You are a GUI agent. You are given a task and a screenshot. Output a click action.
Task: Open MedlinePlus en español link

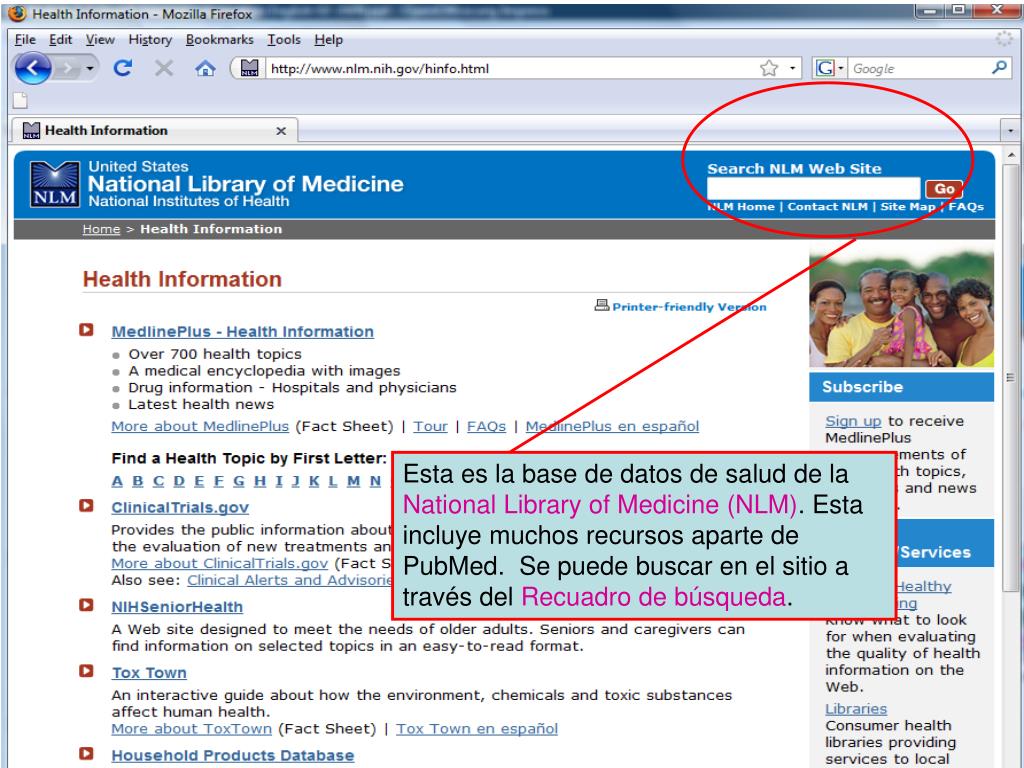[612, 426]
